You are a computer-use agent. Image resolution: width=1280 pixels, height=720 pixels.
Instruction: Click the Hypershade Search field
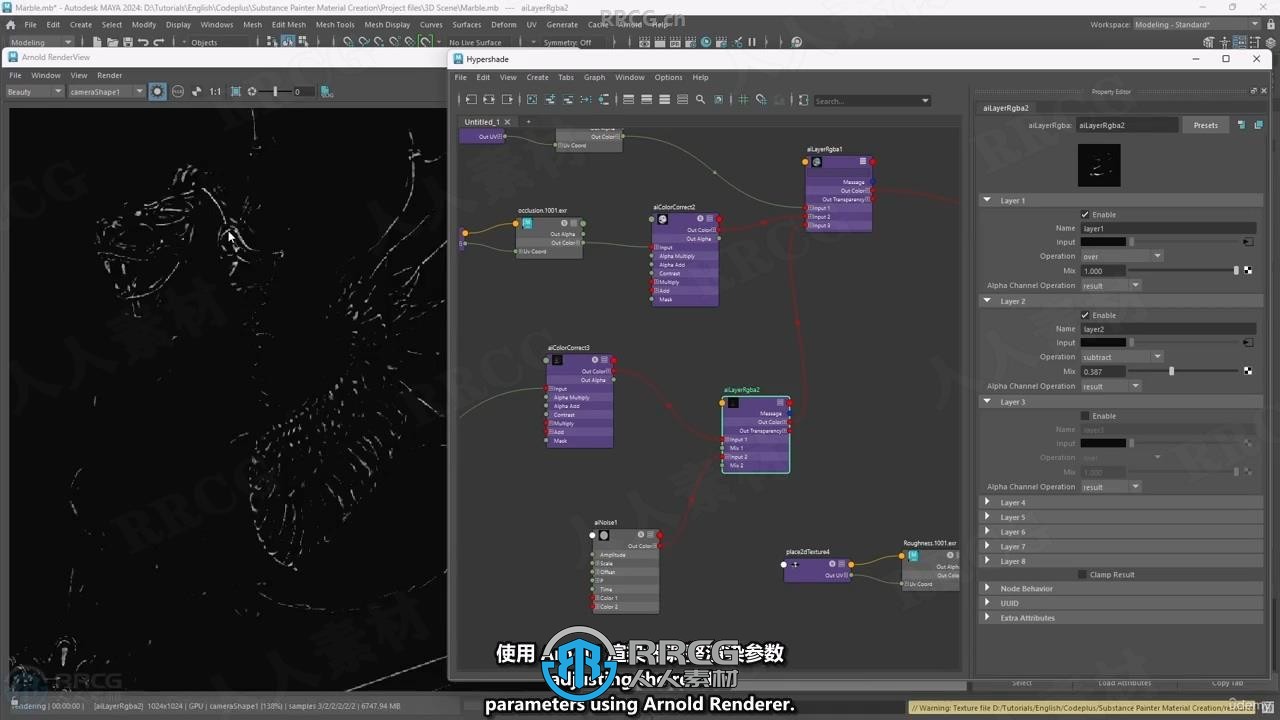pos(873,100)
